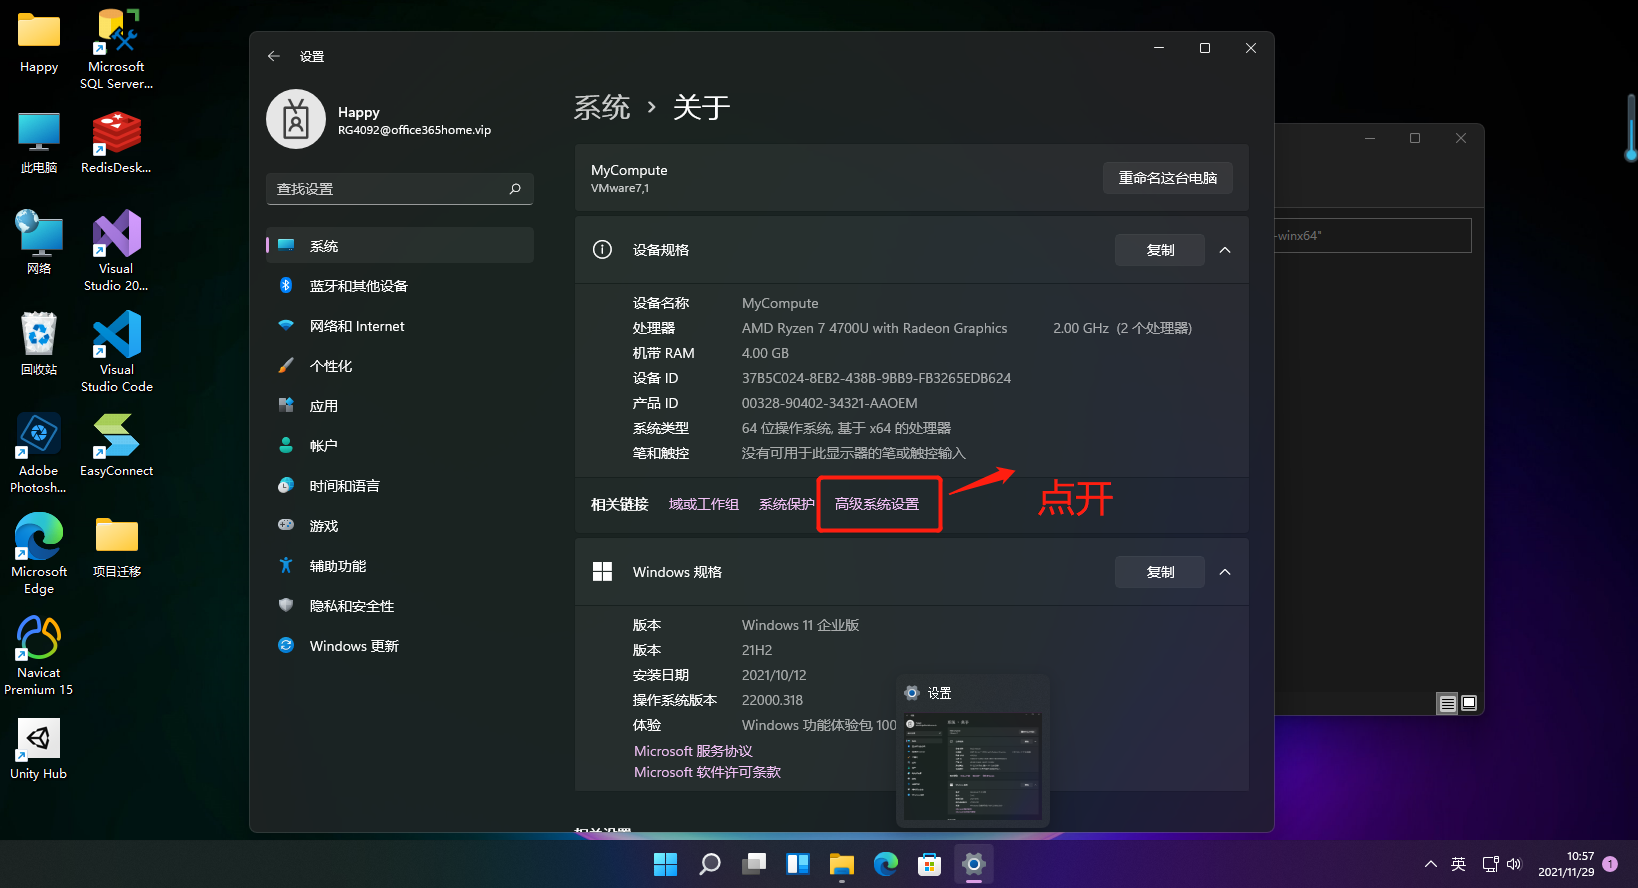The width and height of the screenshot is (1638, 888).
Task: Open the 域或工作组 link
Action: [704, 504]
